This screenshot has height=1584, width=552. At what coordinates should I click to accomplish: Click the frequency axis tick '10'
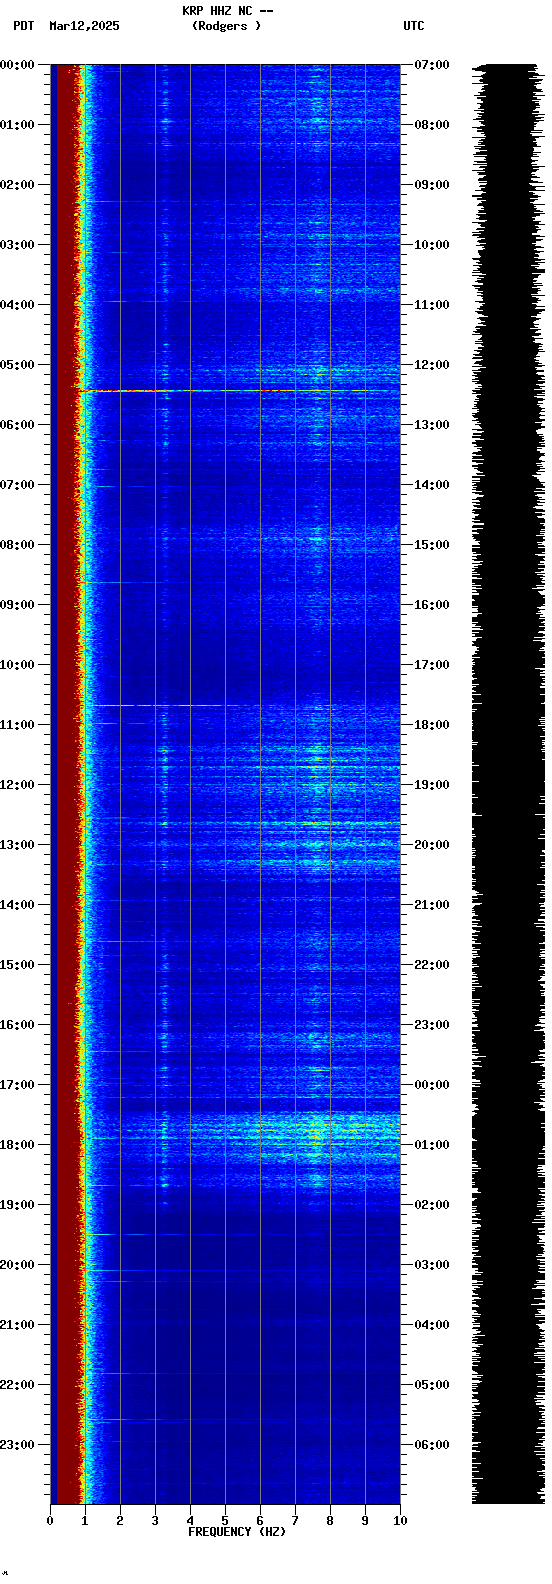[400, 1521]
